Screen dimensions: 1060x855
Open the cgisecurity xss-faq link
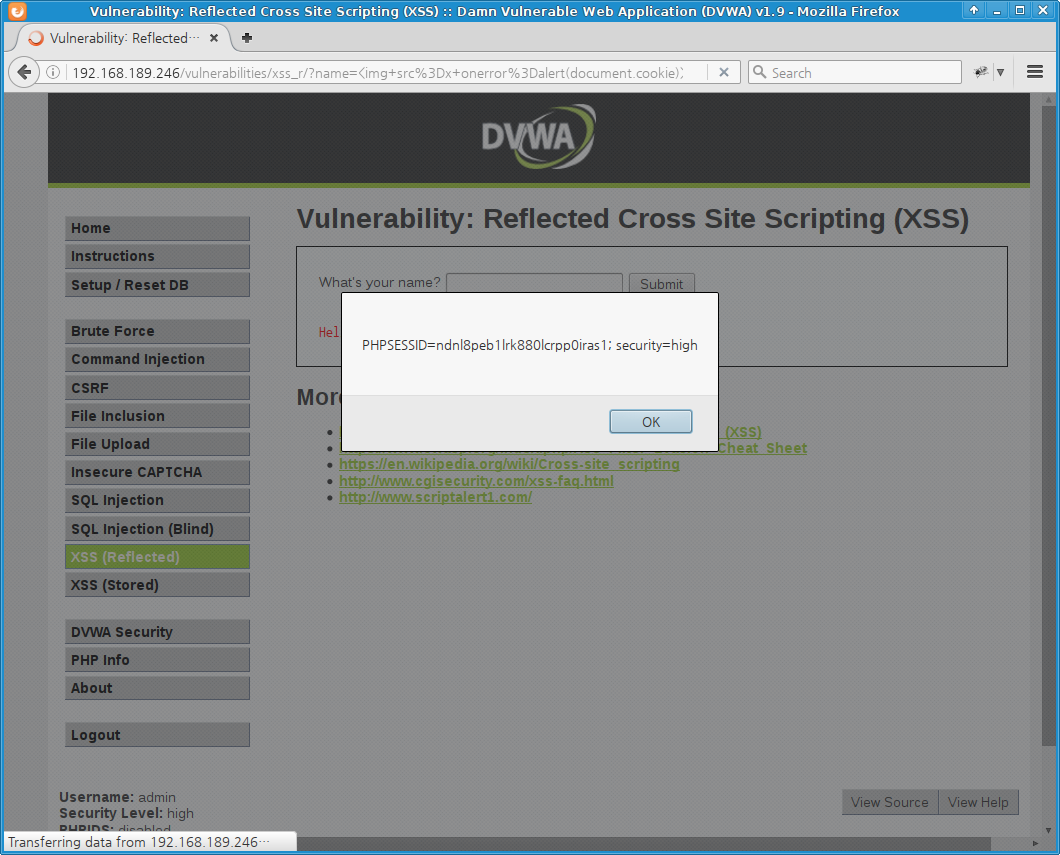coord(476,481)
